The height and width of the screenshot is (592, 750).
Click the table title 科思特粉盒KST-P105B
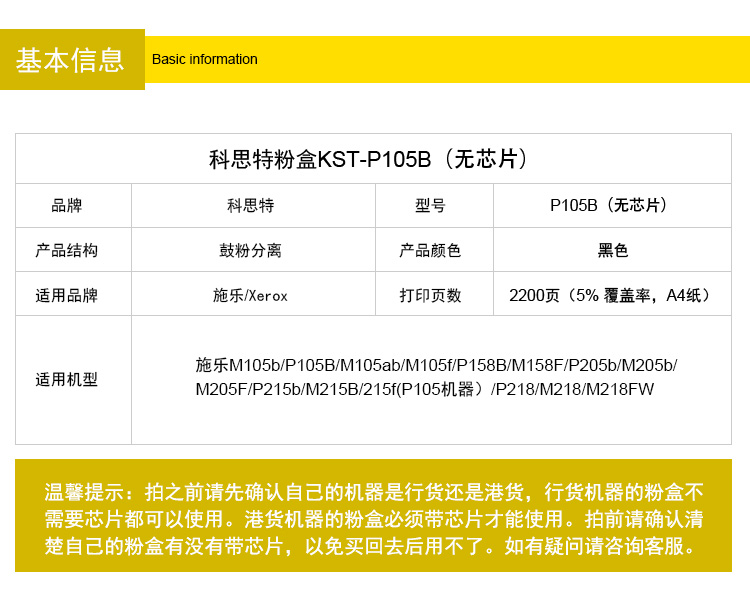click(368, 159)
